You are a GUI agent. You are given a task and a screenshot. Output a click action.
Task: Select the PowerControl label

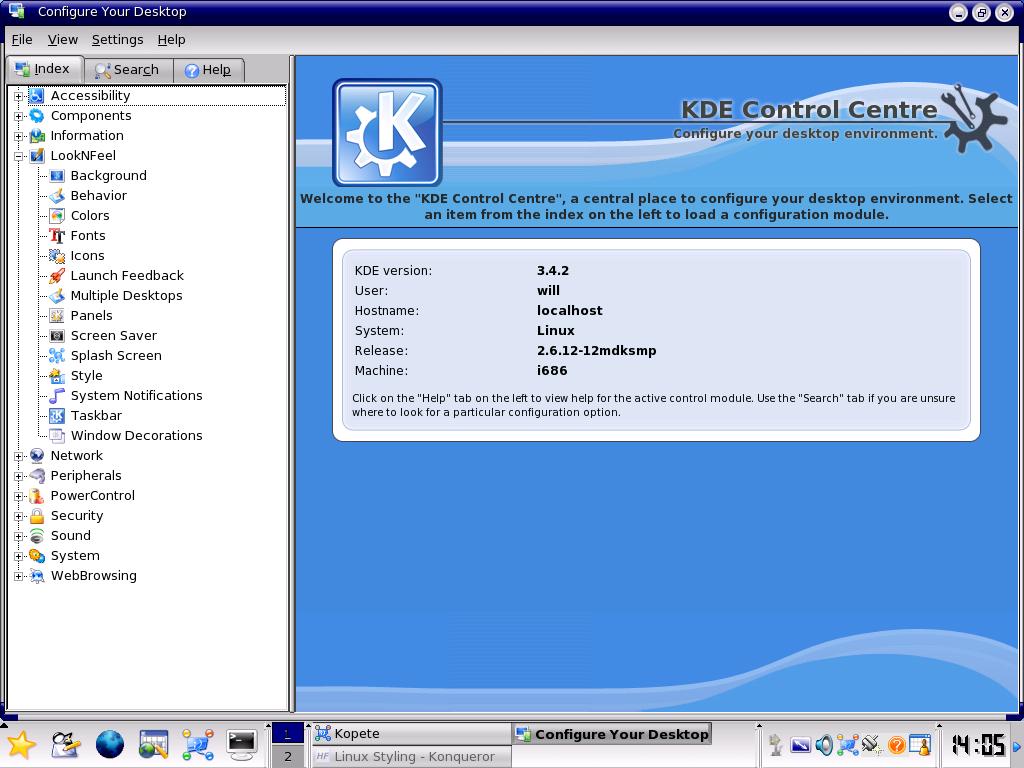pos(93,496)
